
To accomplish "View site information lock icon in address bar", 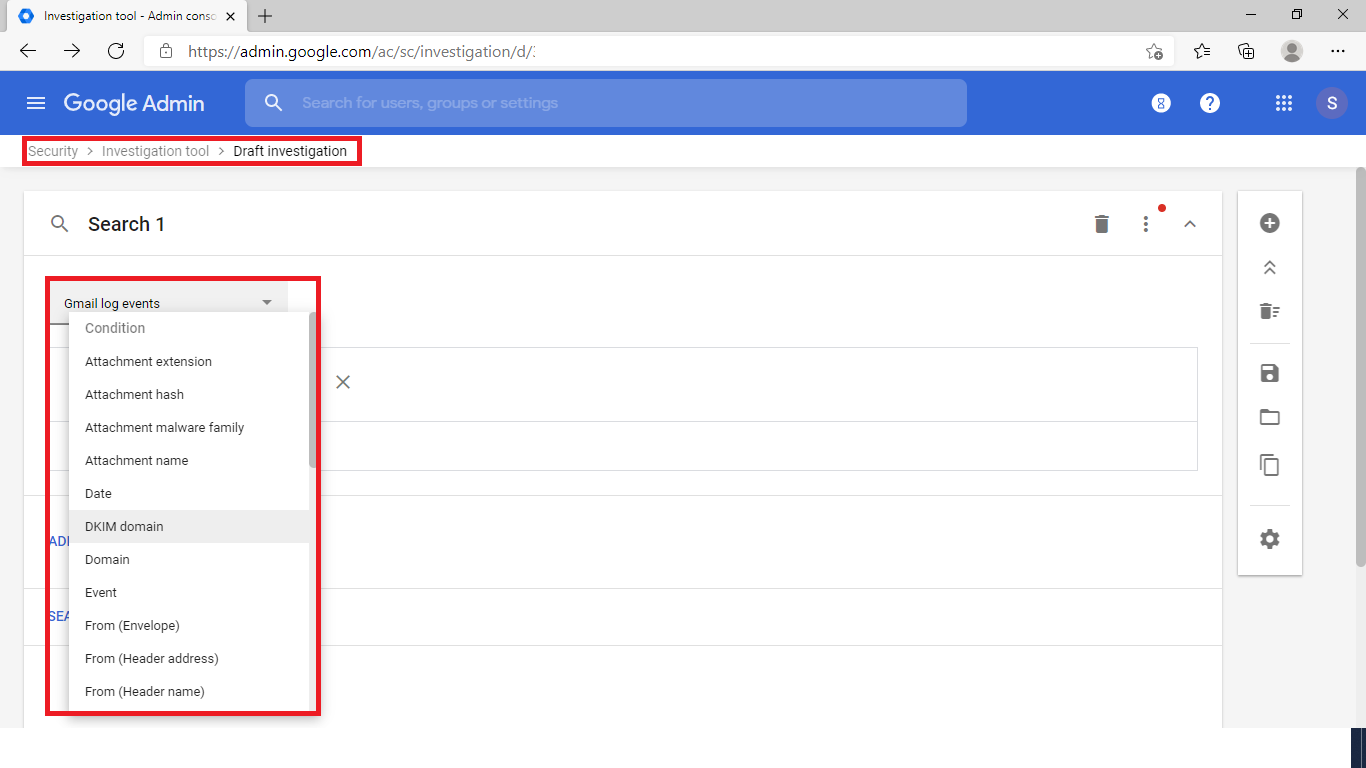I will coord(166,51).
